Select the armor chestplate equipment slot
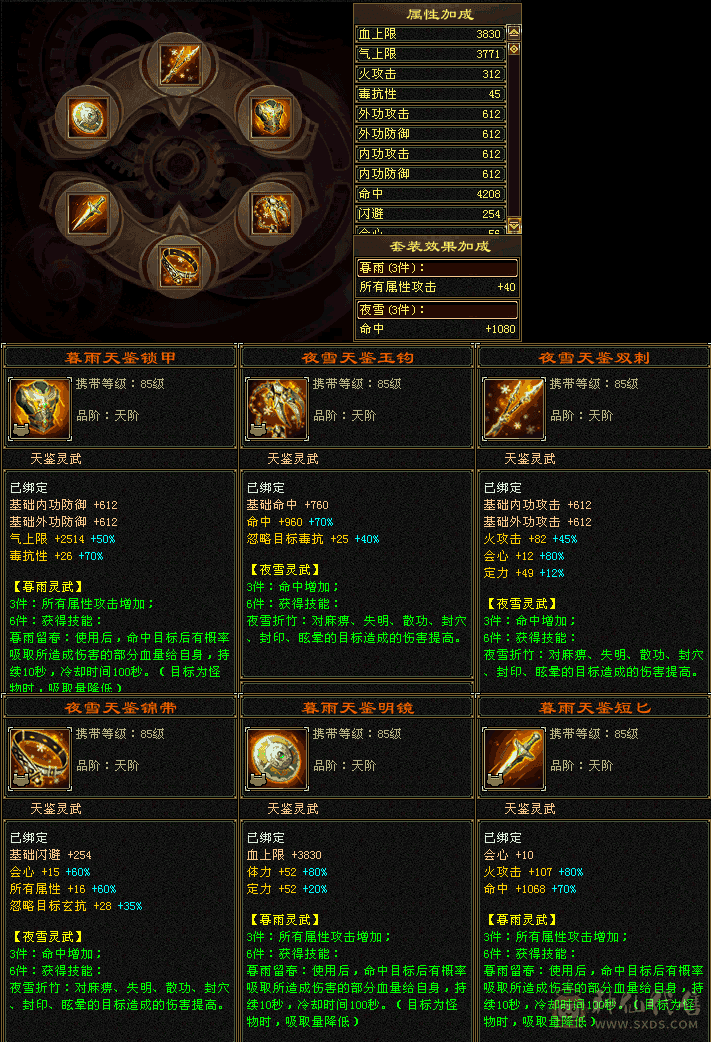This screenshot has width=711, height=1042. click(x=271, y=118)
